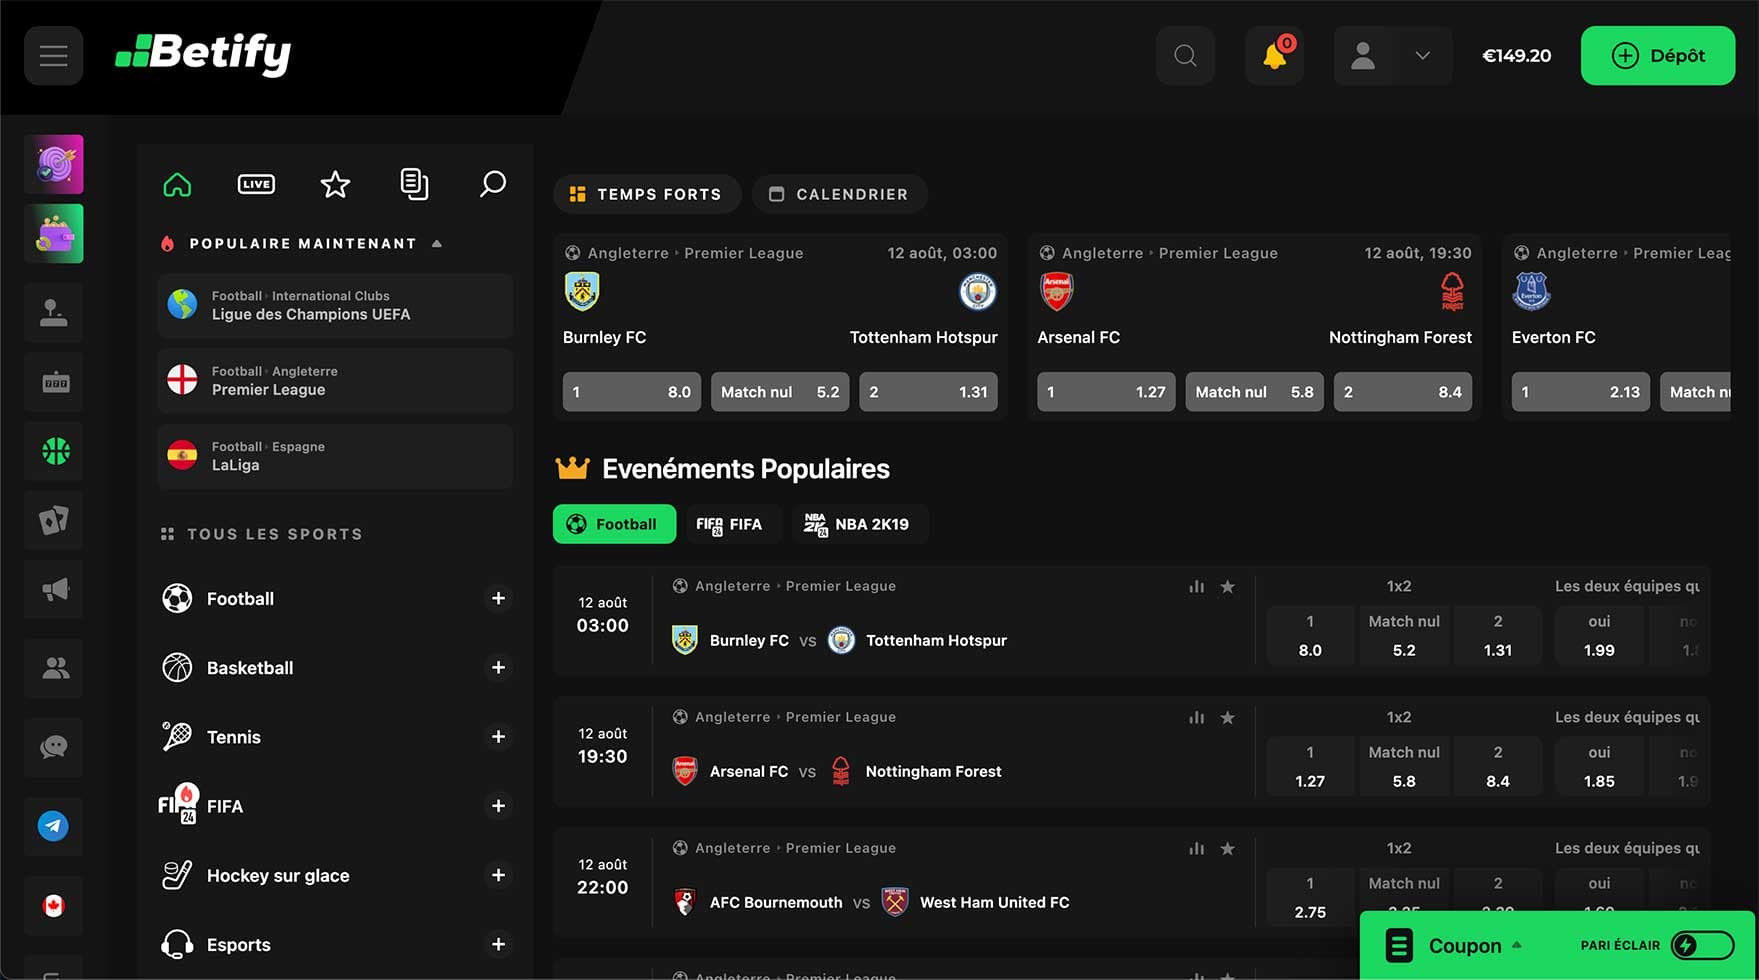This screenshot has height=980, width=1759.
Task: Favorite the AFC Bournemouth vs West Ham match
Action: tap(1228, 848)
